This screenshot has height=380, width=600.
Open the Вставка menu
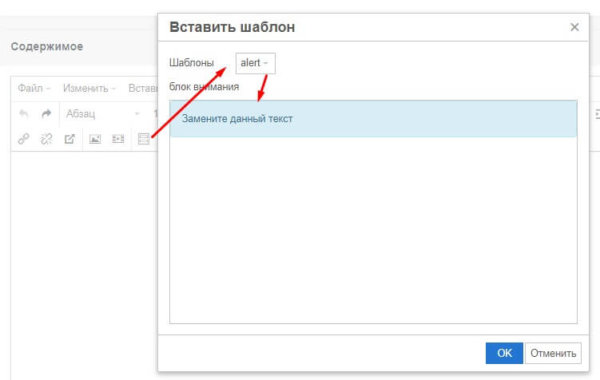click(143, 88)
